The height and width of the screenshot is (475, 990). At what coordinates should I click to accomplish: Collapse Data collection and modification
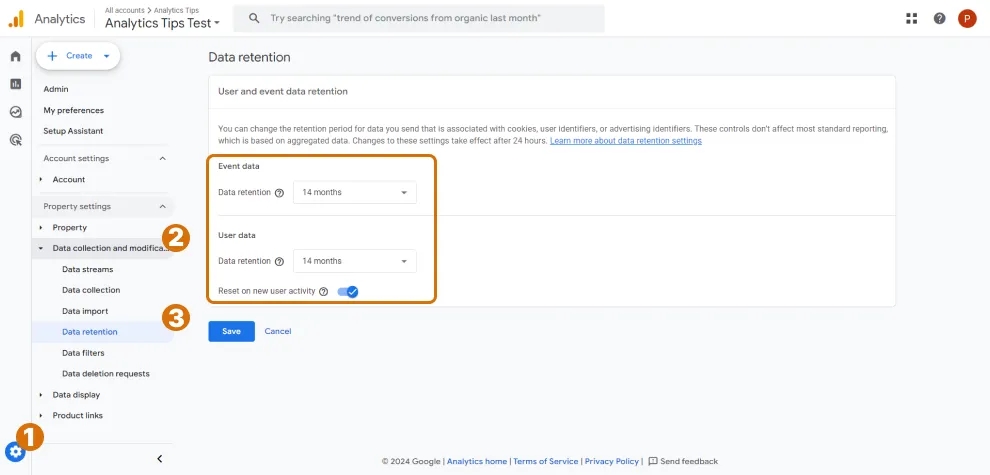coord(41,248)
